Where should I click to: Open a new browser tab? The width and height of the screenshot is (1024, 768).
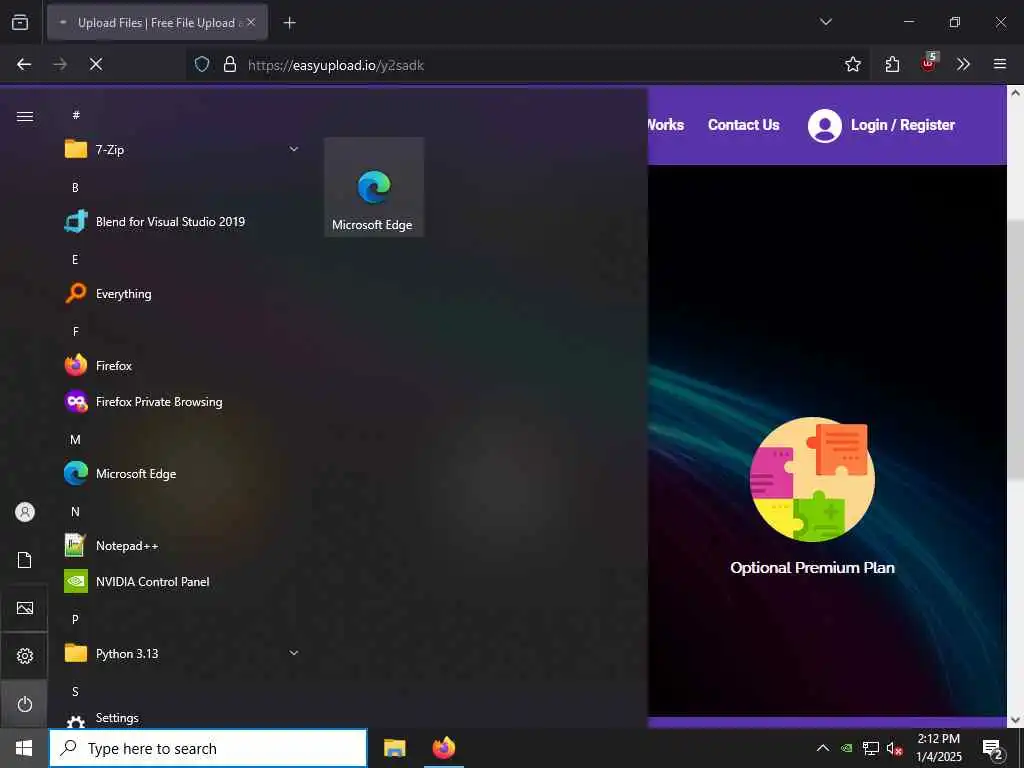pos(289,23)
